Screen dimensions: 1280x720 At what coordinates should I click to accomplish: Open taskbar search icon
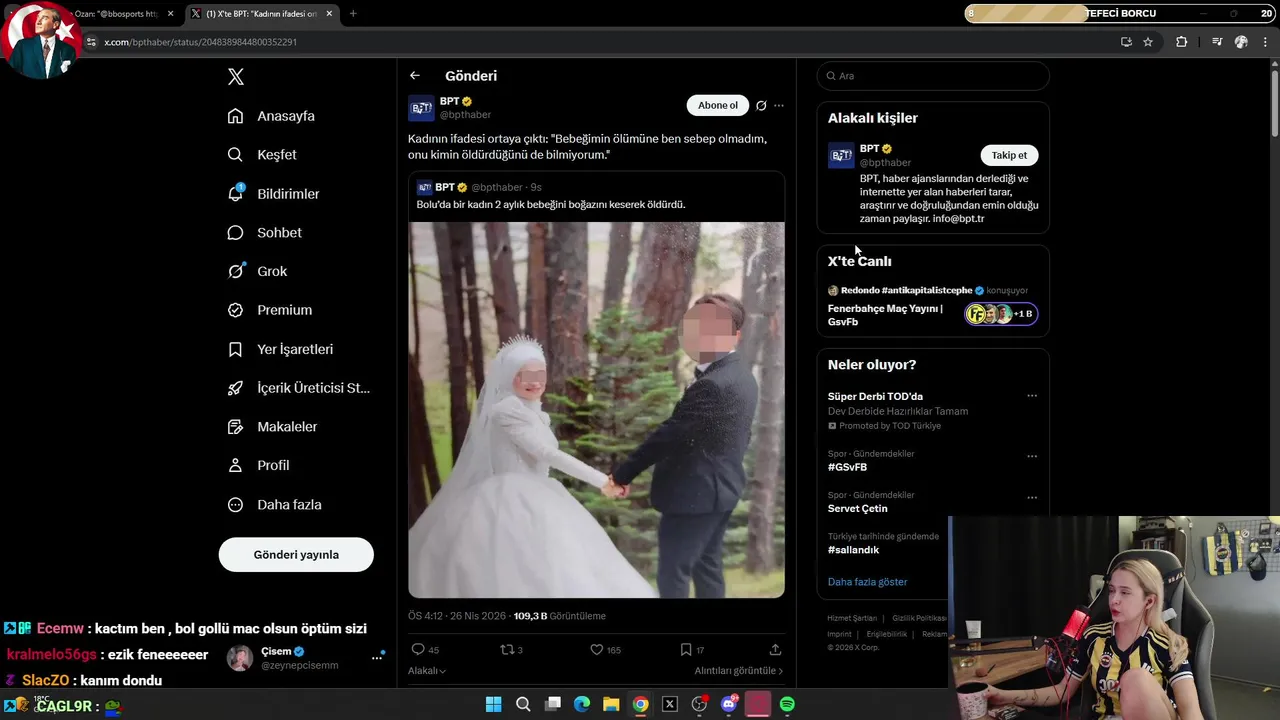tap(523, 705)
